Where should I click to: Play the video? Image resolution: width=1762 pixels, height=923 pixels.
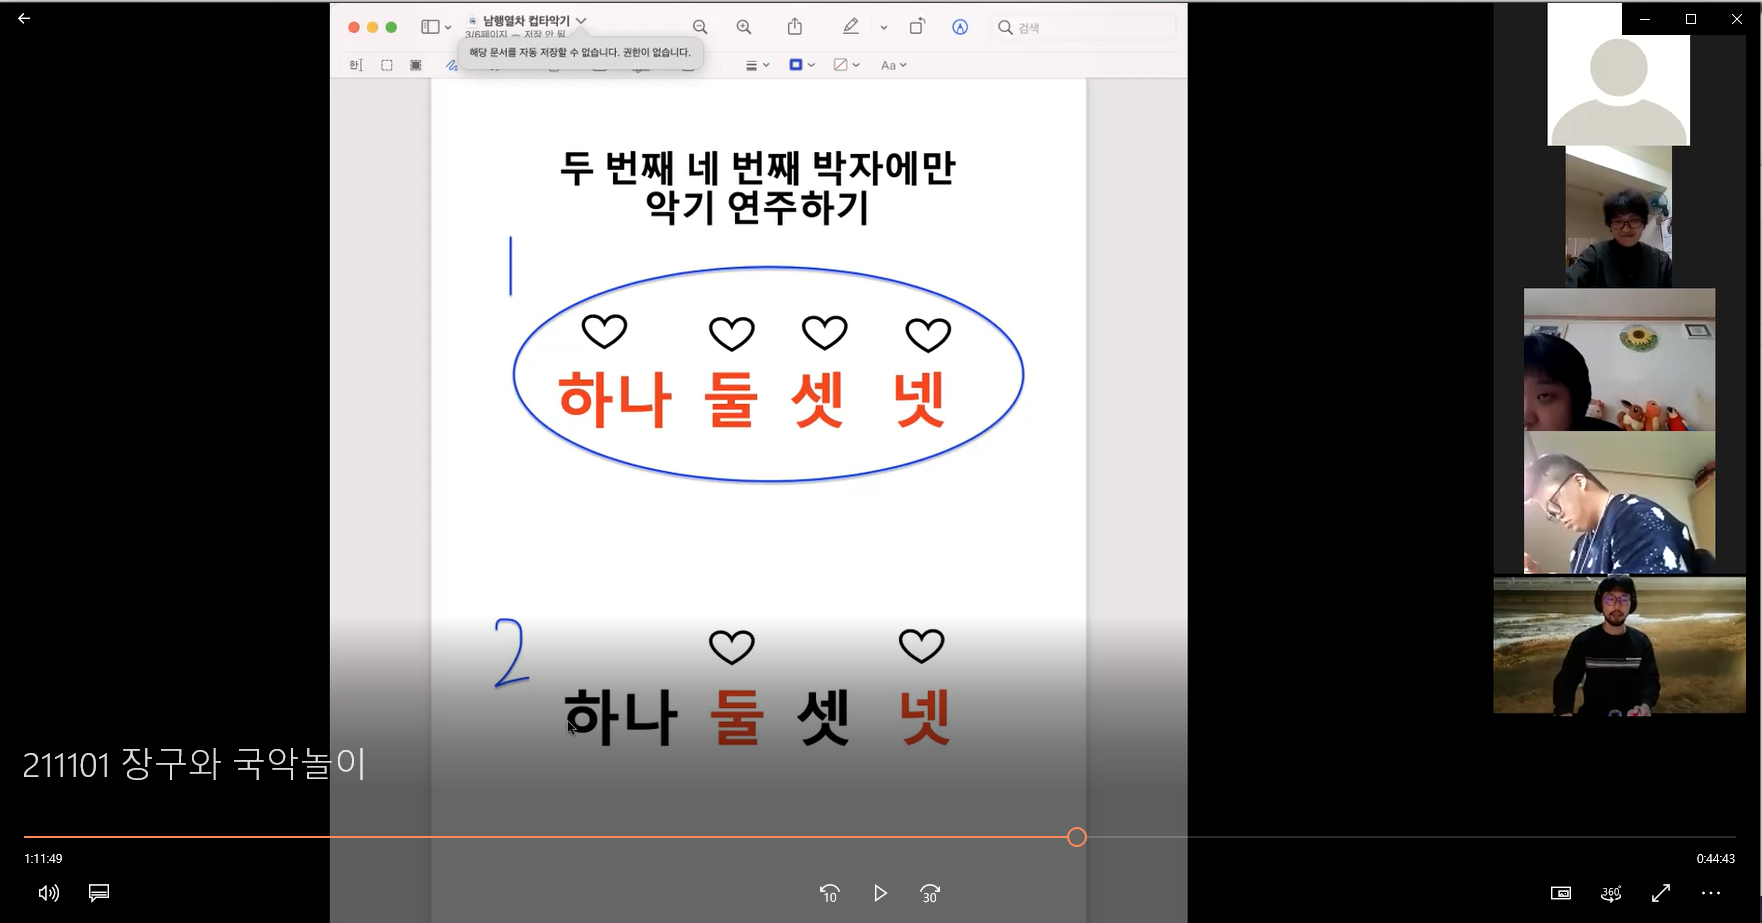point(880,893)
